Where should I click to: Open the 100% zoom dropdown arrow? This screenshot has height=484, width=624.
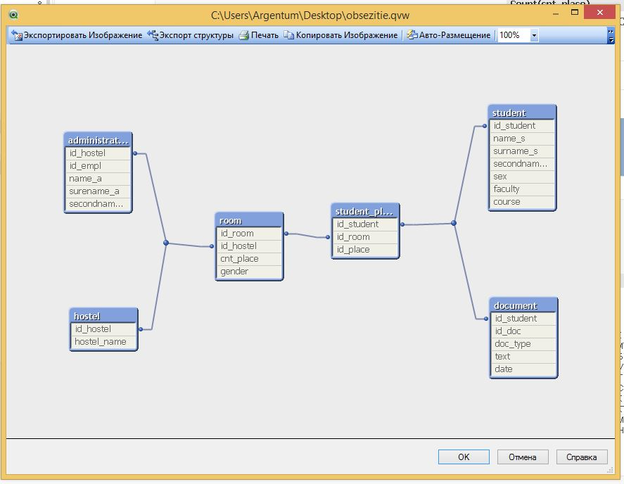point(533,35)
